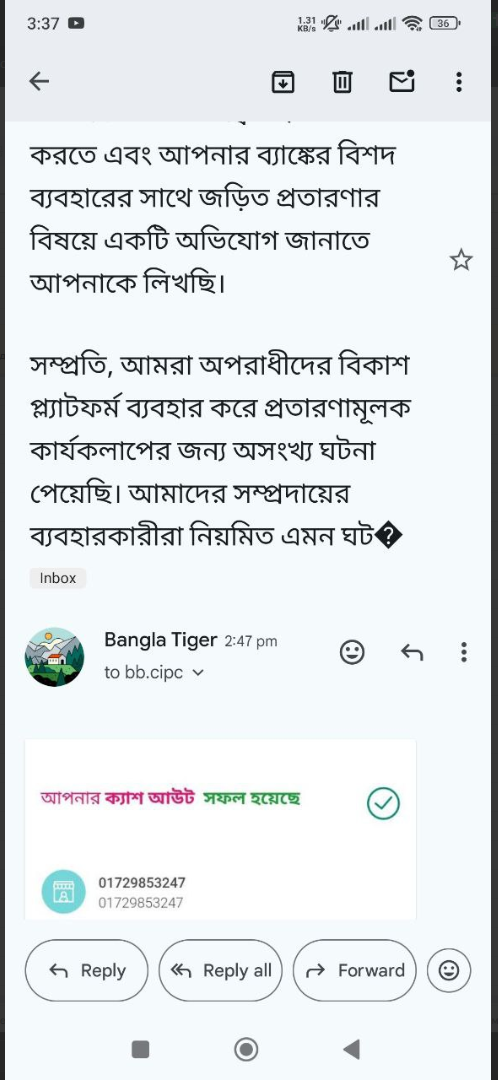Tap the back arrow to leave email

(x=39, y=82)
